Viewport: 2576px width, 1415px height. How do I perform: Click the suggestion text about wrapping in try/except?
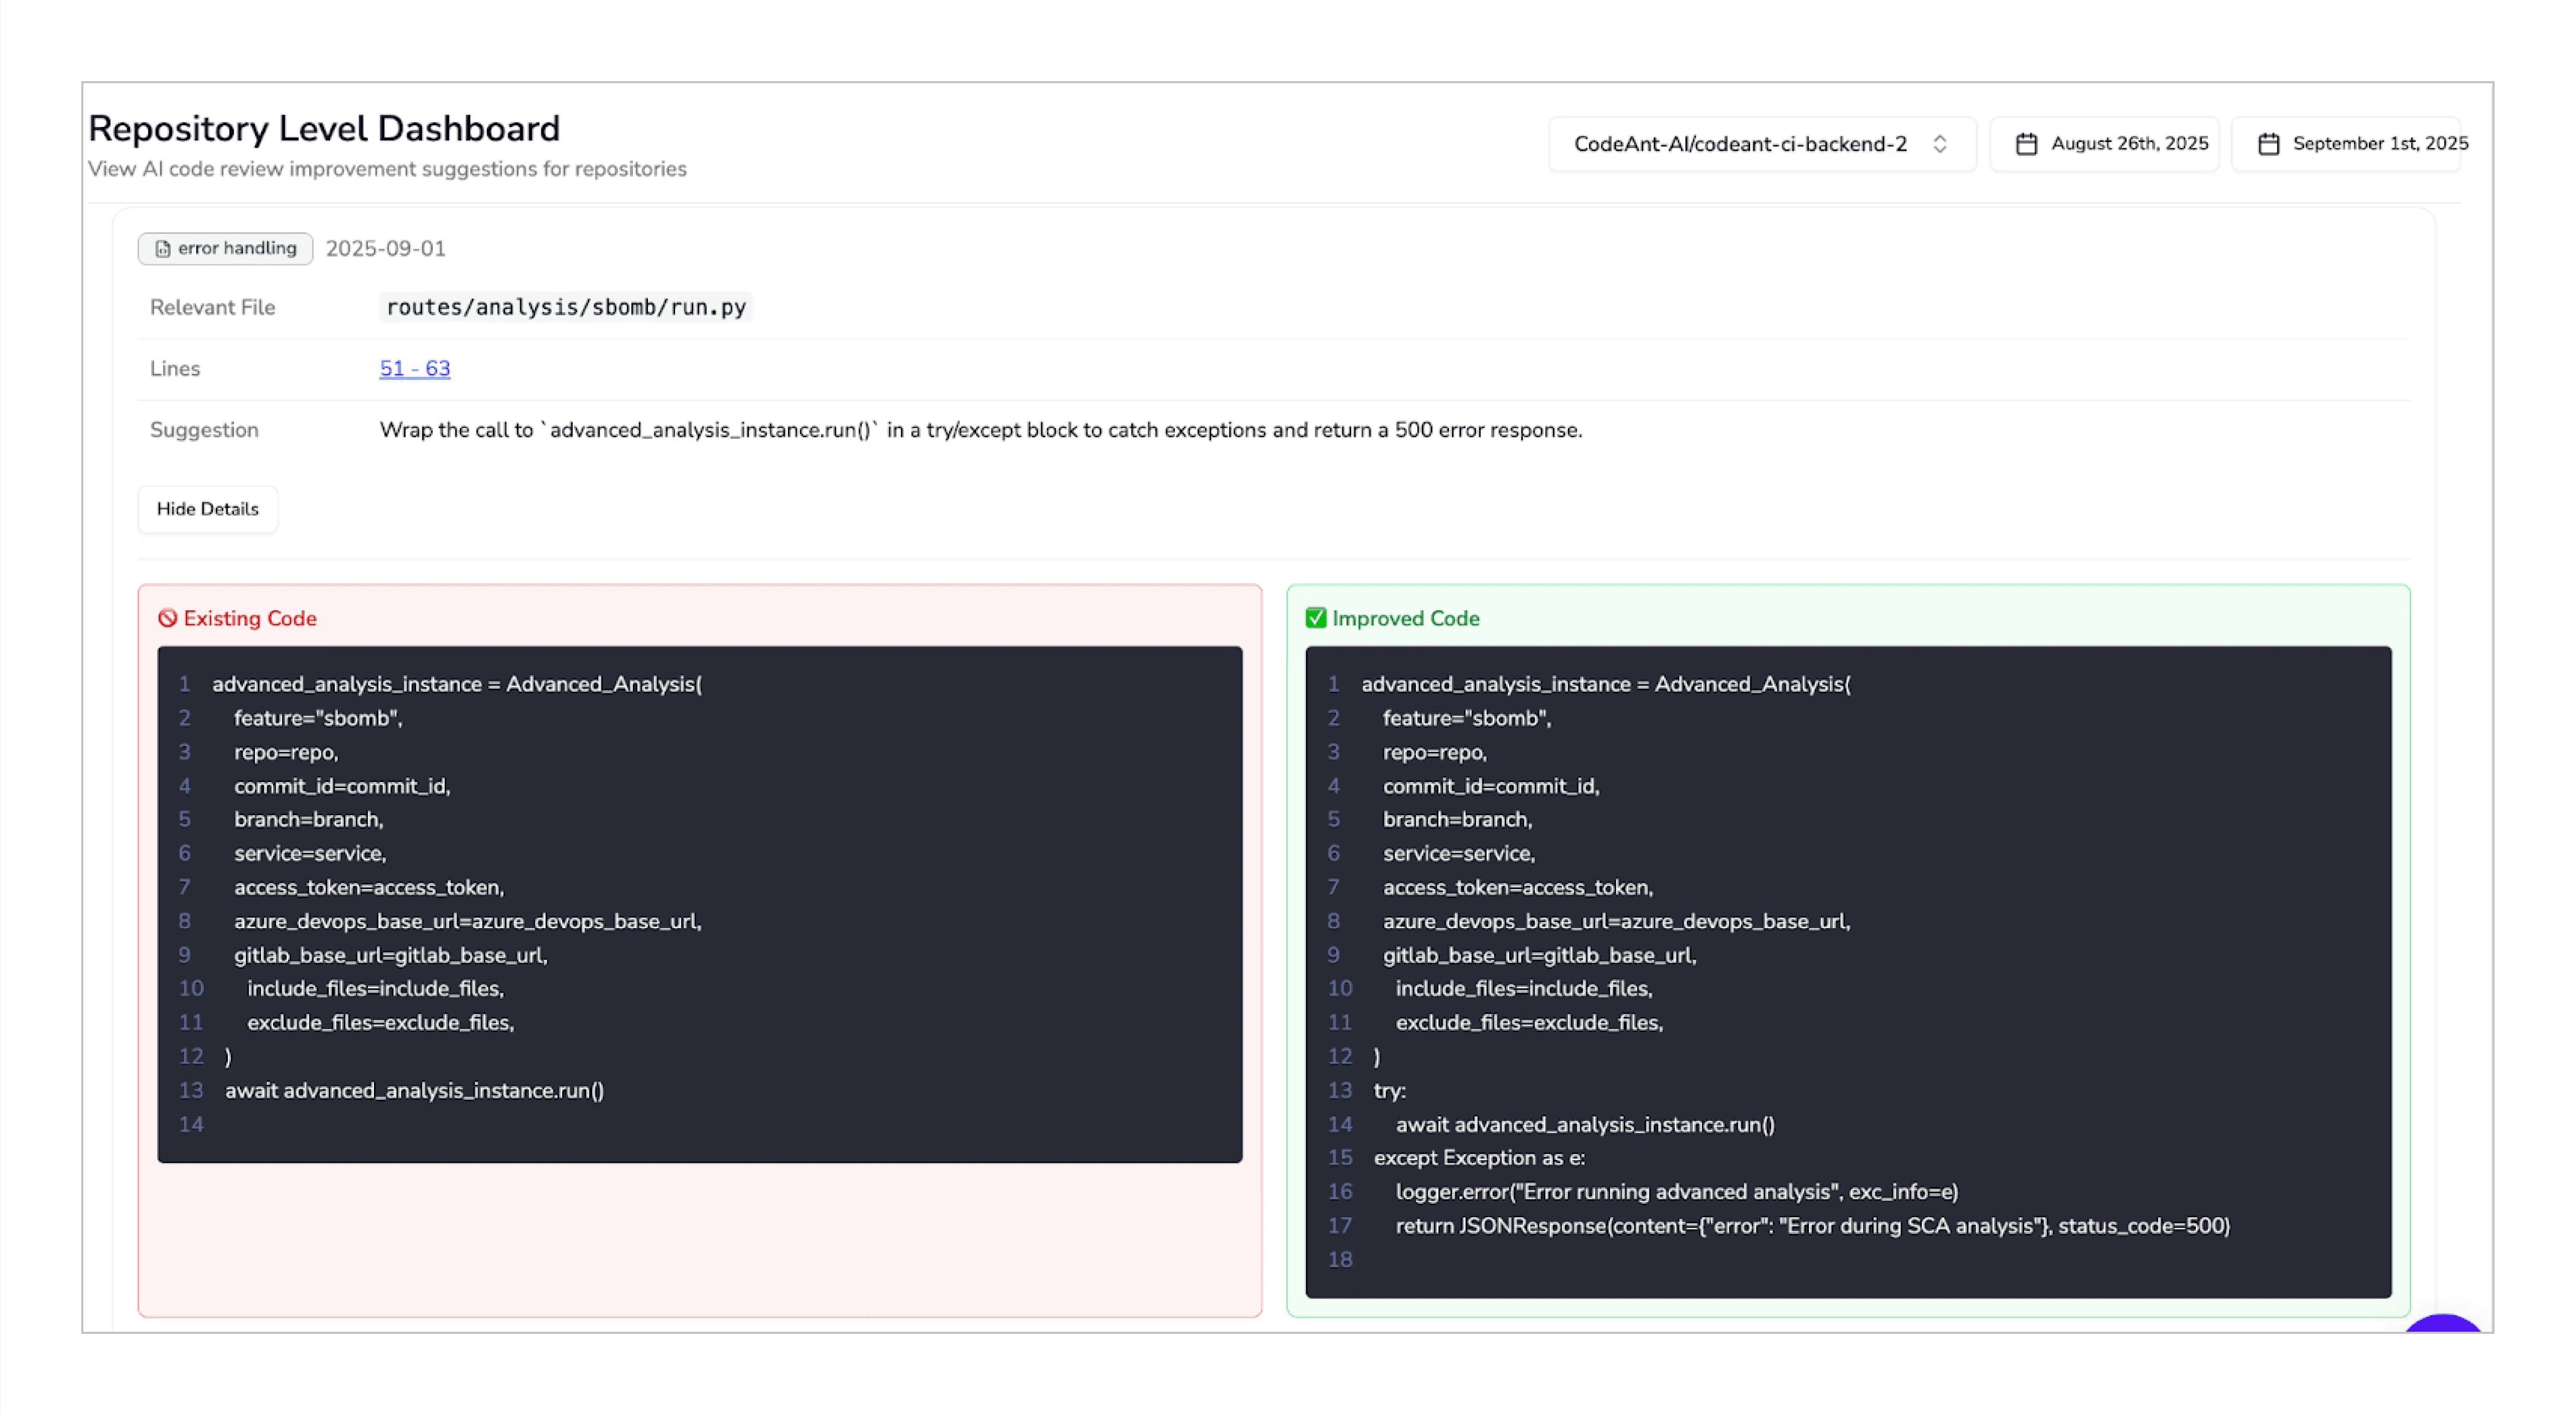pos(979,430)
